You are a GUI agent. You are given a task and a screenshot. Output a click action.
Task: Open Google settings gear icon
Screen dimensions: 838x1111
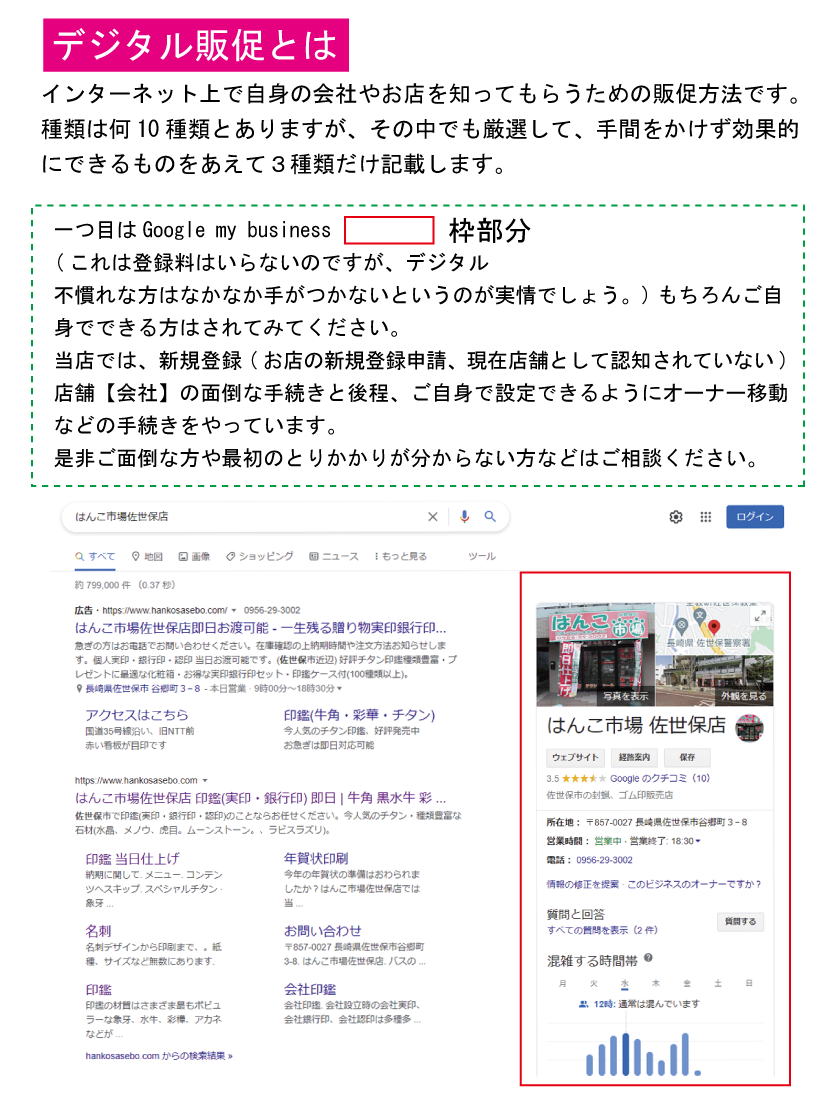pyautogui.click(x=676, y=517)
